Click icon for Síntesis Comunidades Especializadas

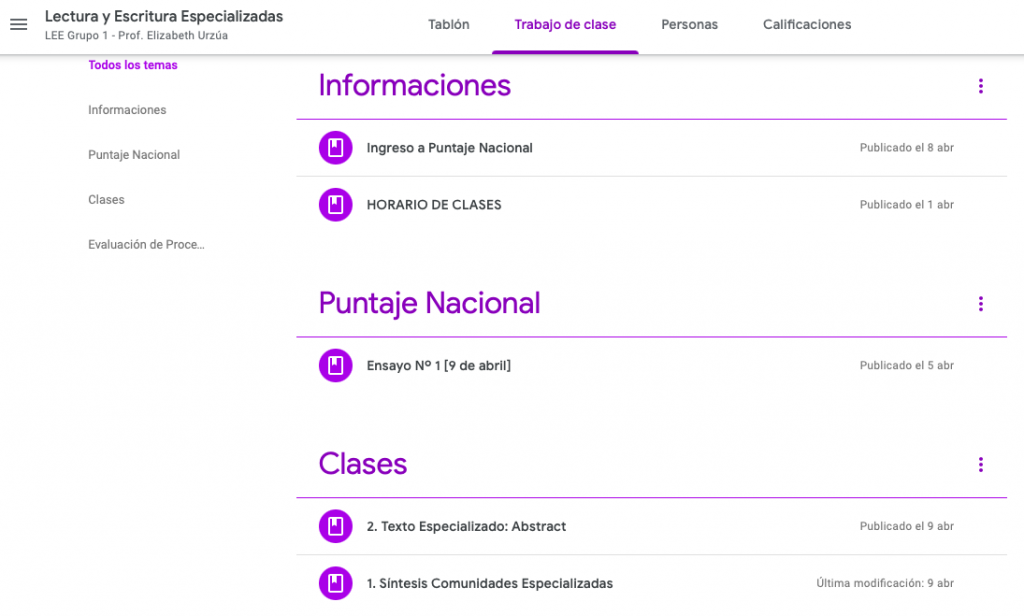pos(335,583)
